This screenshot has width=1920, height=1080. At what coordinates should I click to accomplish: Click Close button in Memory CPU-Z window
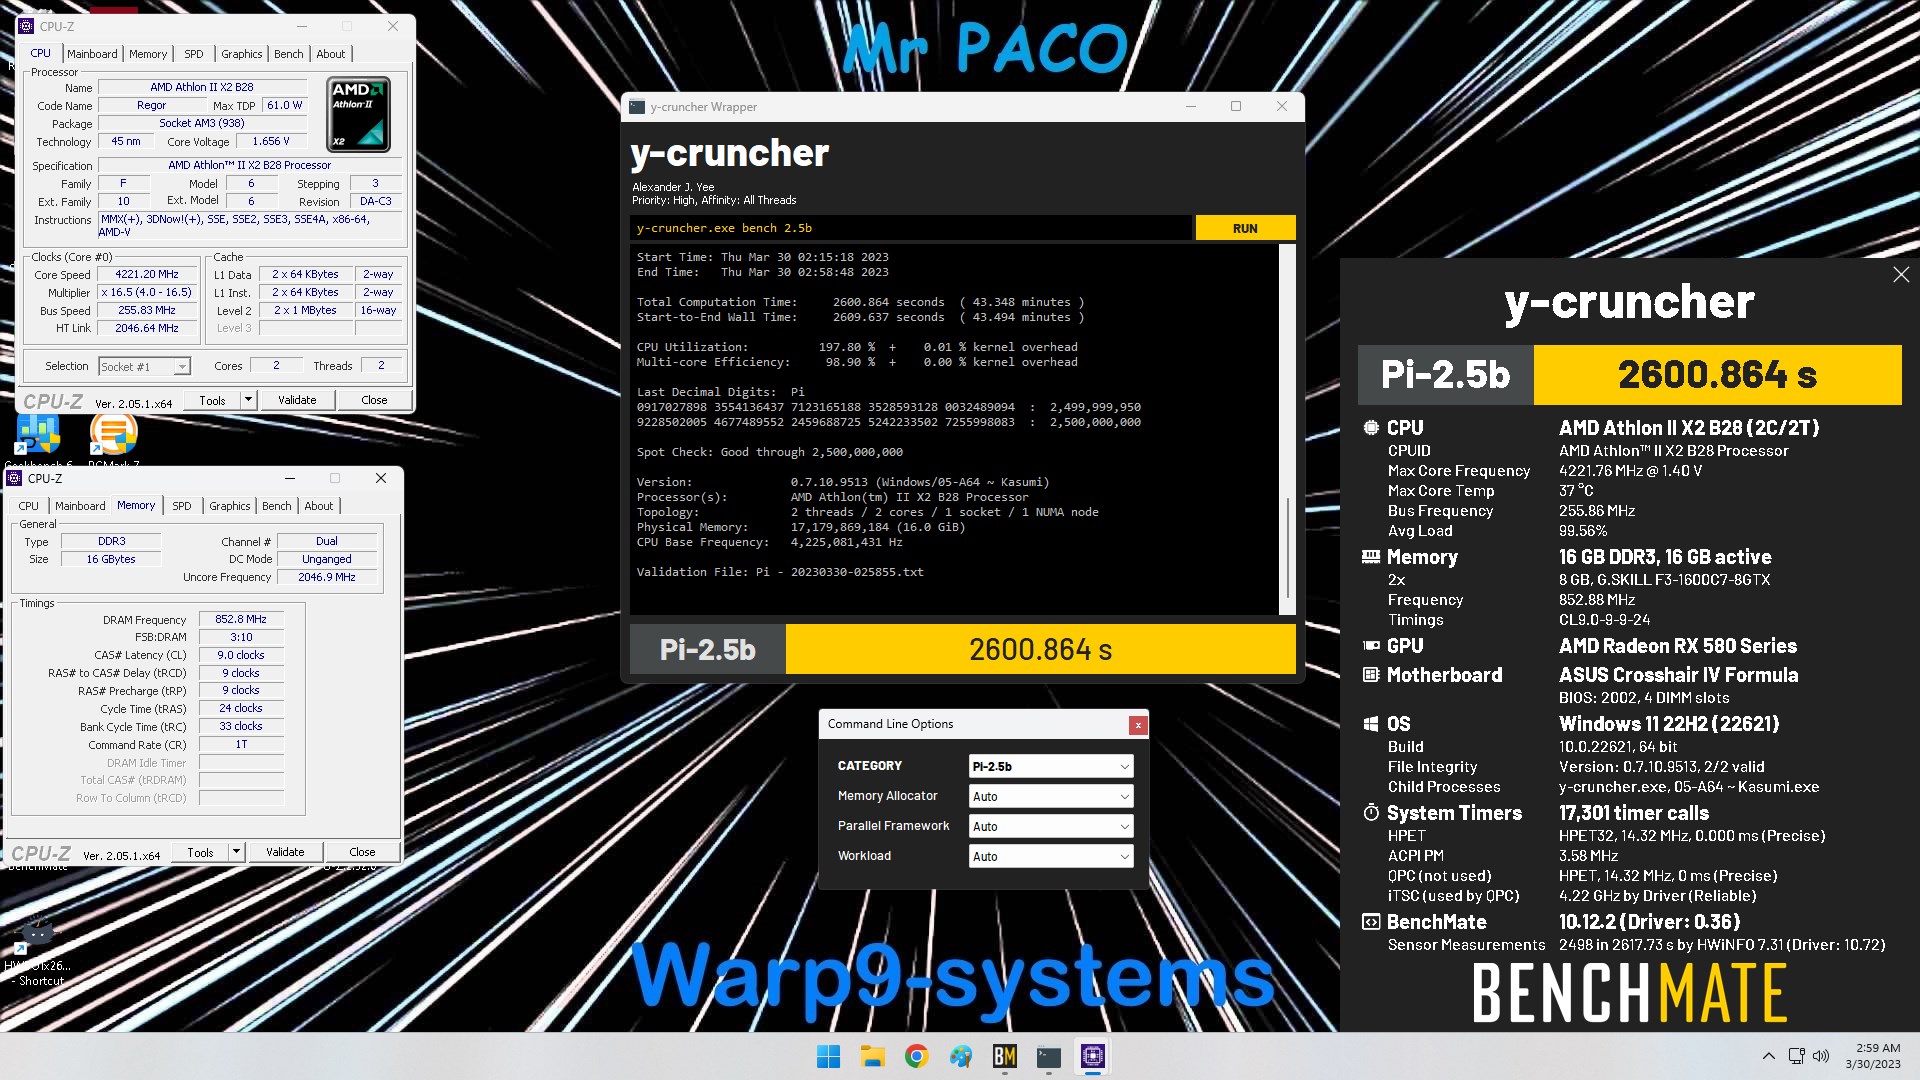click(x=362, y=852)
